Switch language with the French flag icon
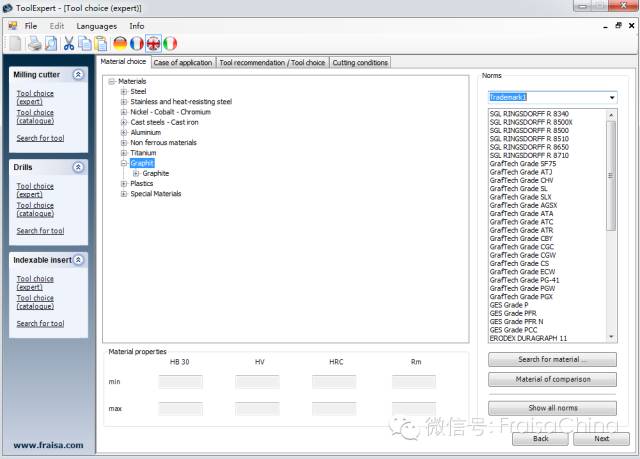 137,43
